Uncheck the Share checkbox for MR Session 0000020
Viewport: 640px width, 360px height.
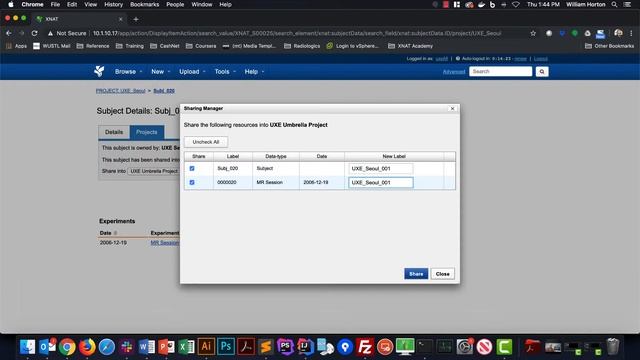click(192, 182)
